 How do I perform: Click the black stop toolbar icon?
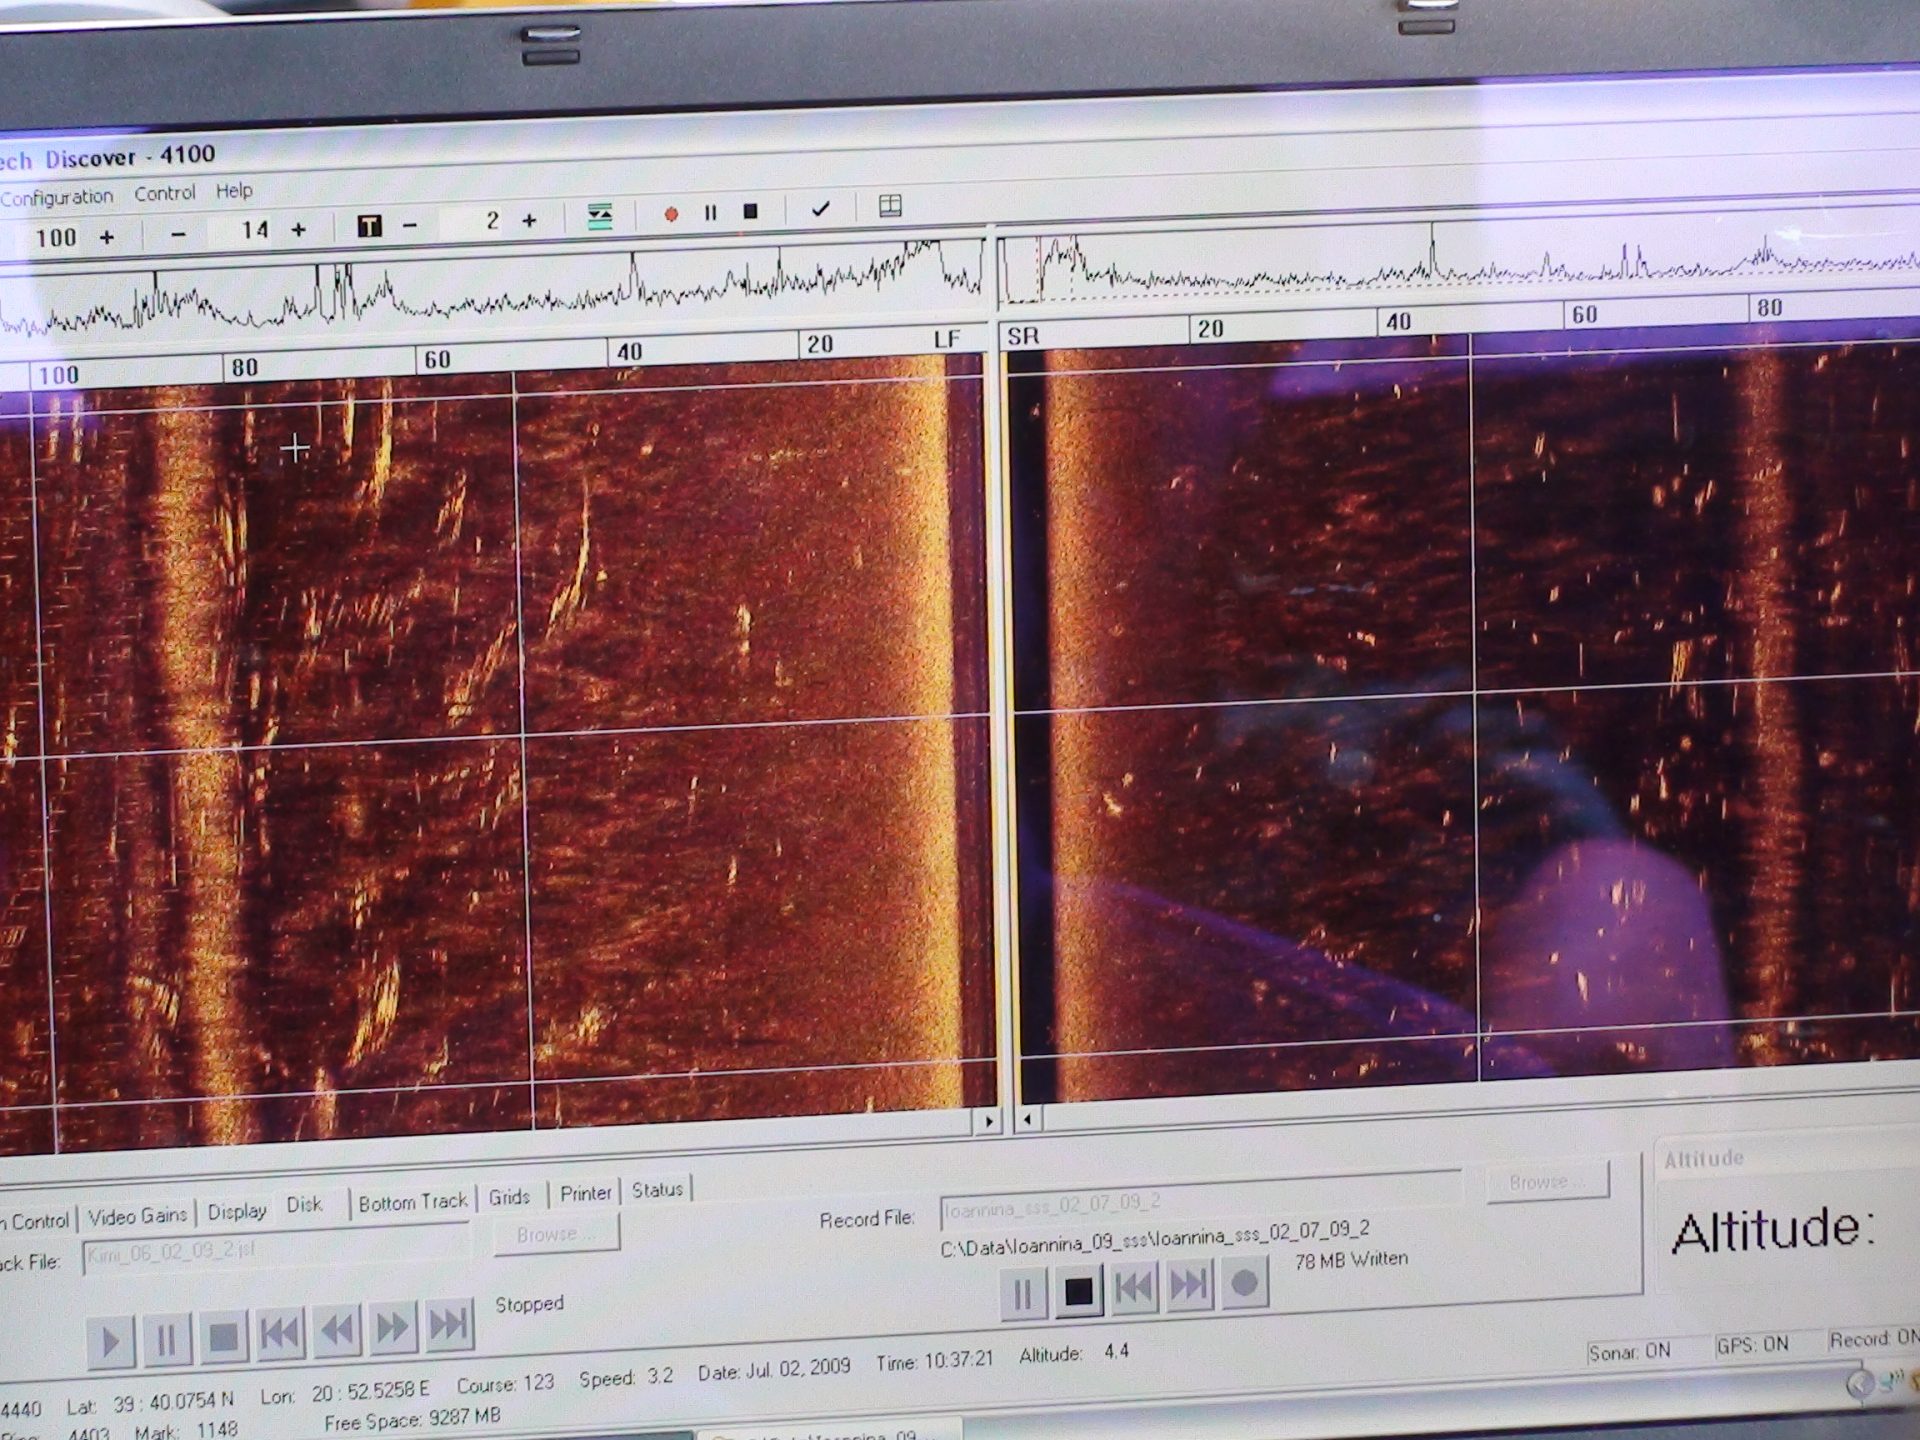[x=750, y=211]
